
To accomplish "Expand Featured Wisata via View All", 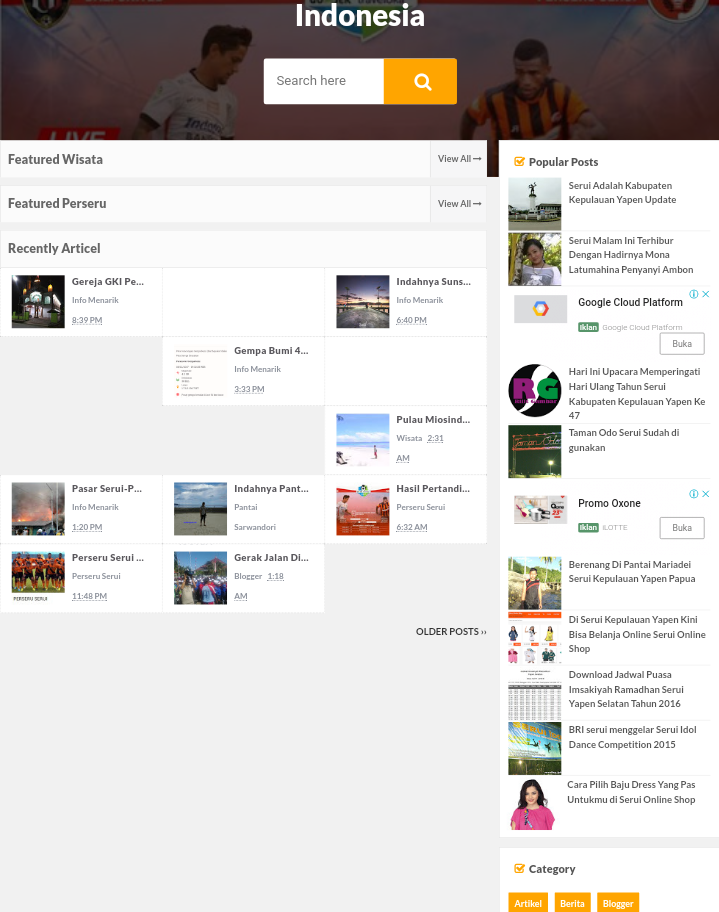I will (459, 159).
